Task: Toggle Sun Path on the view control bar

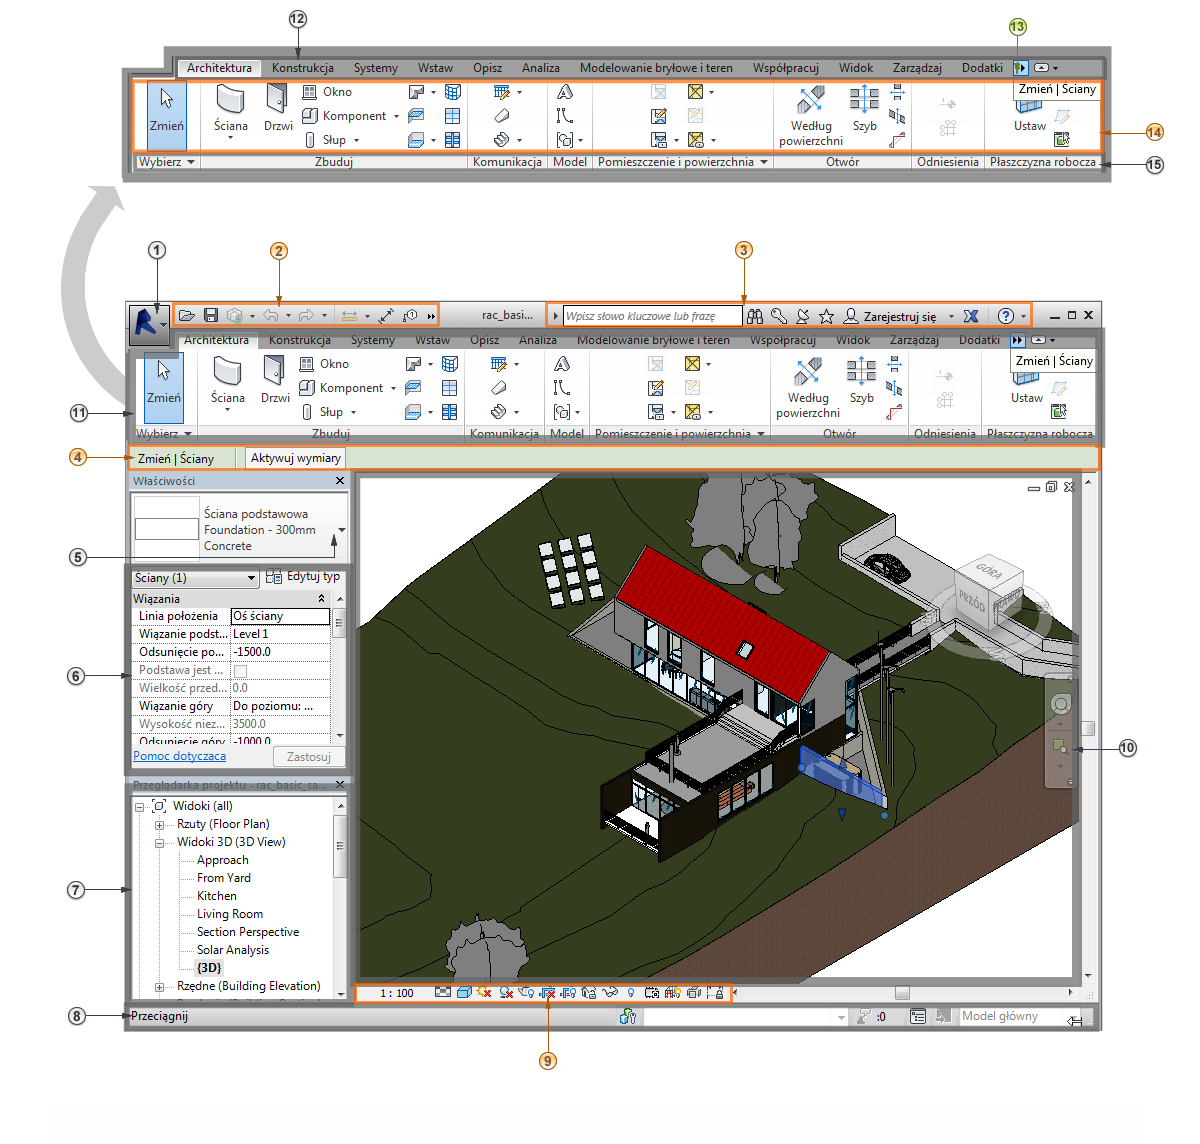Action: click(484, 993)
